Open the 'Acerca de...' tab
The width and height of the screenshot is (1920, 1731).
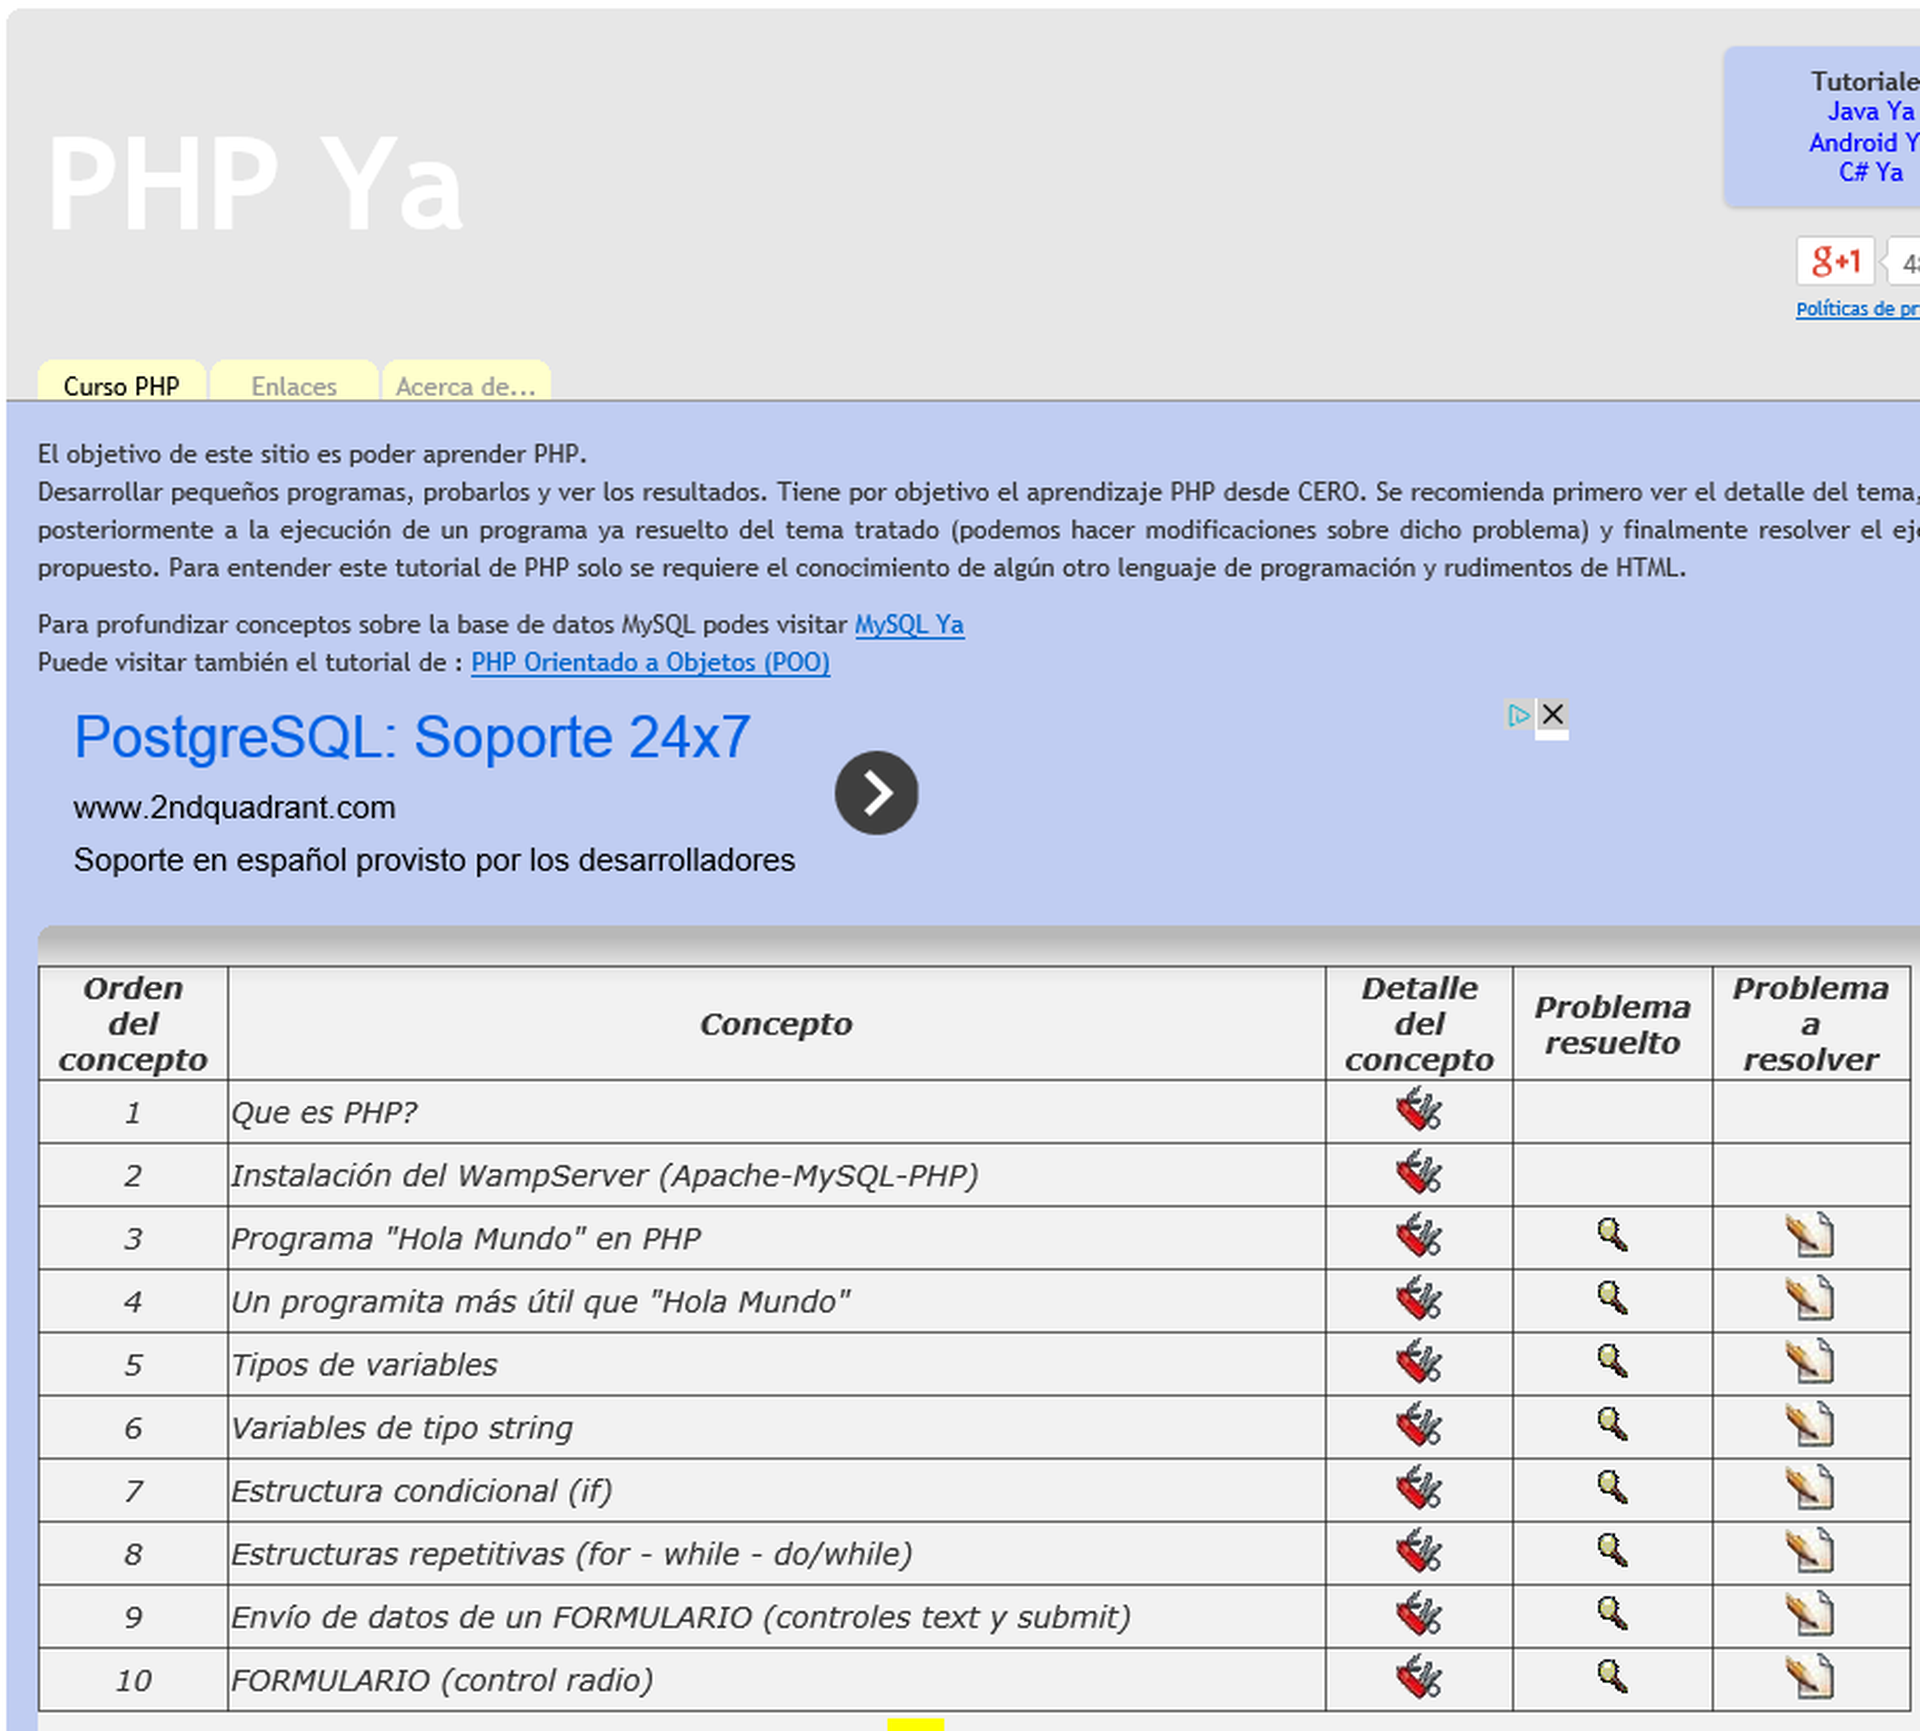[x=466, y=386]
